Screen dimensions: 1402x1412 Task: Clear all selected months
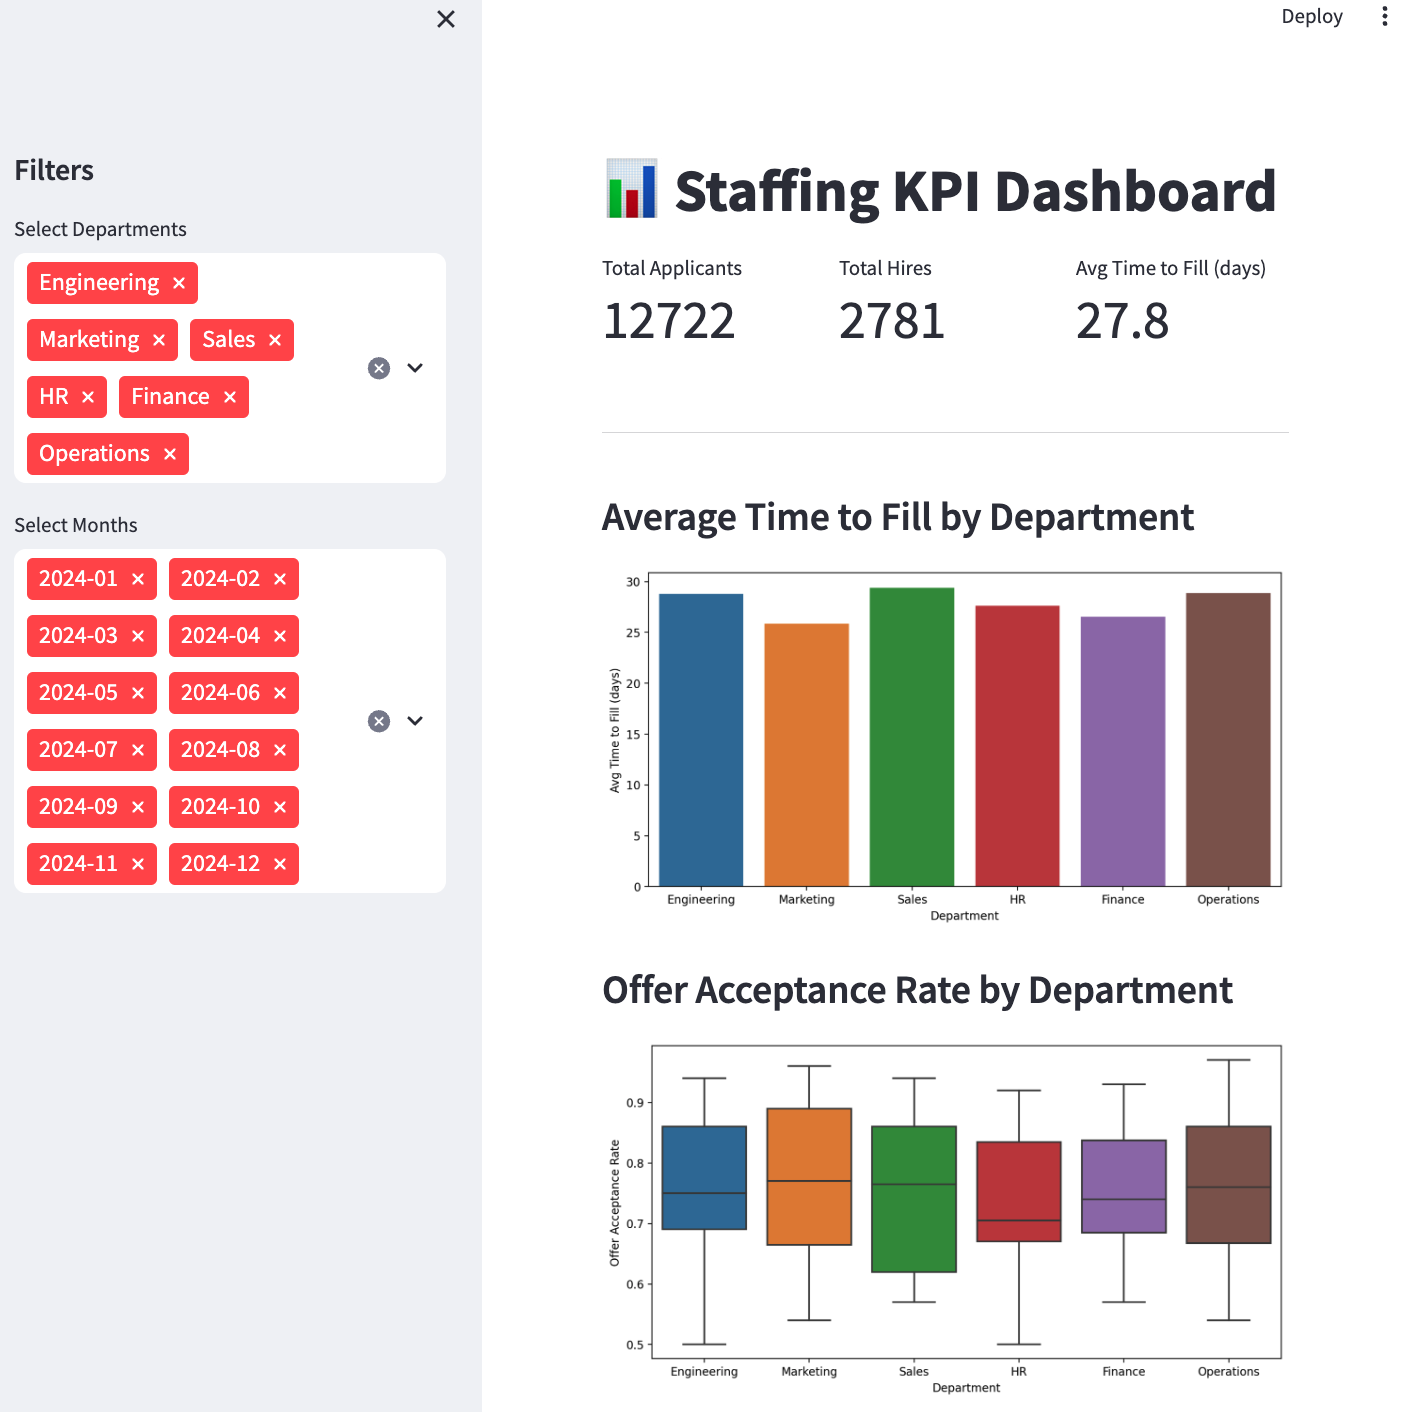[x=379, y=721]
